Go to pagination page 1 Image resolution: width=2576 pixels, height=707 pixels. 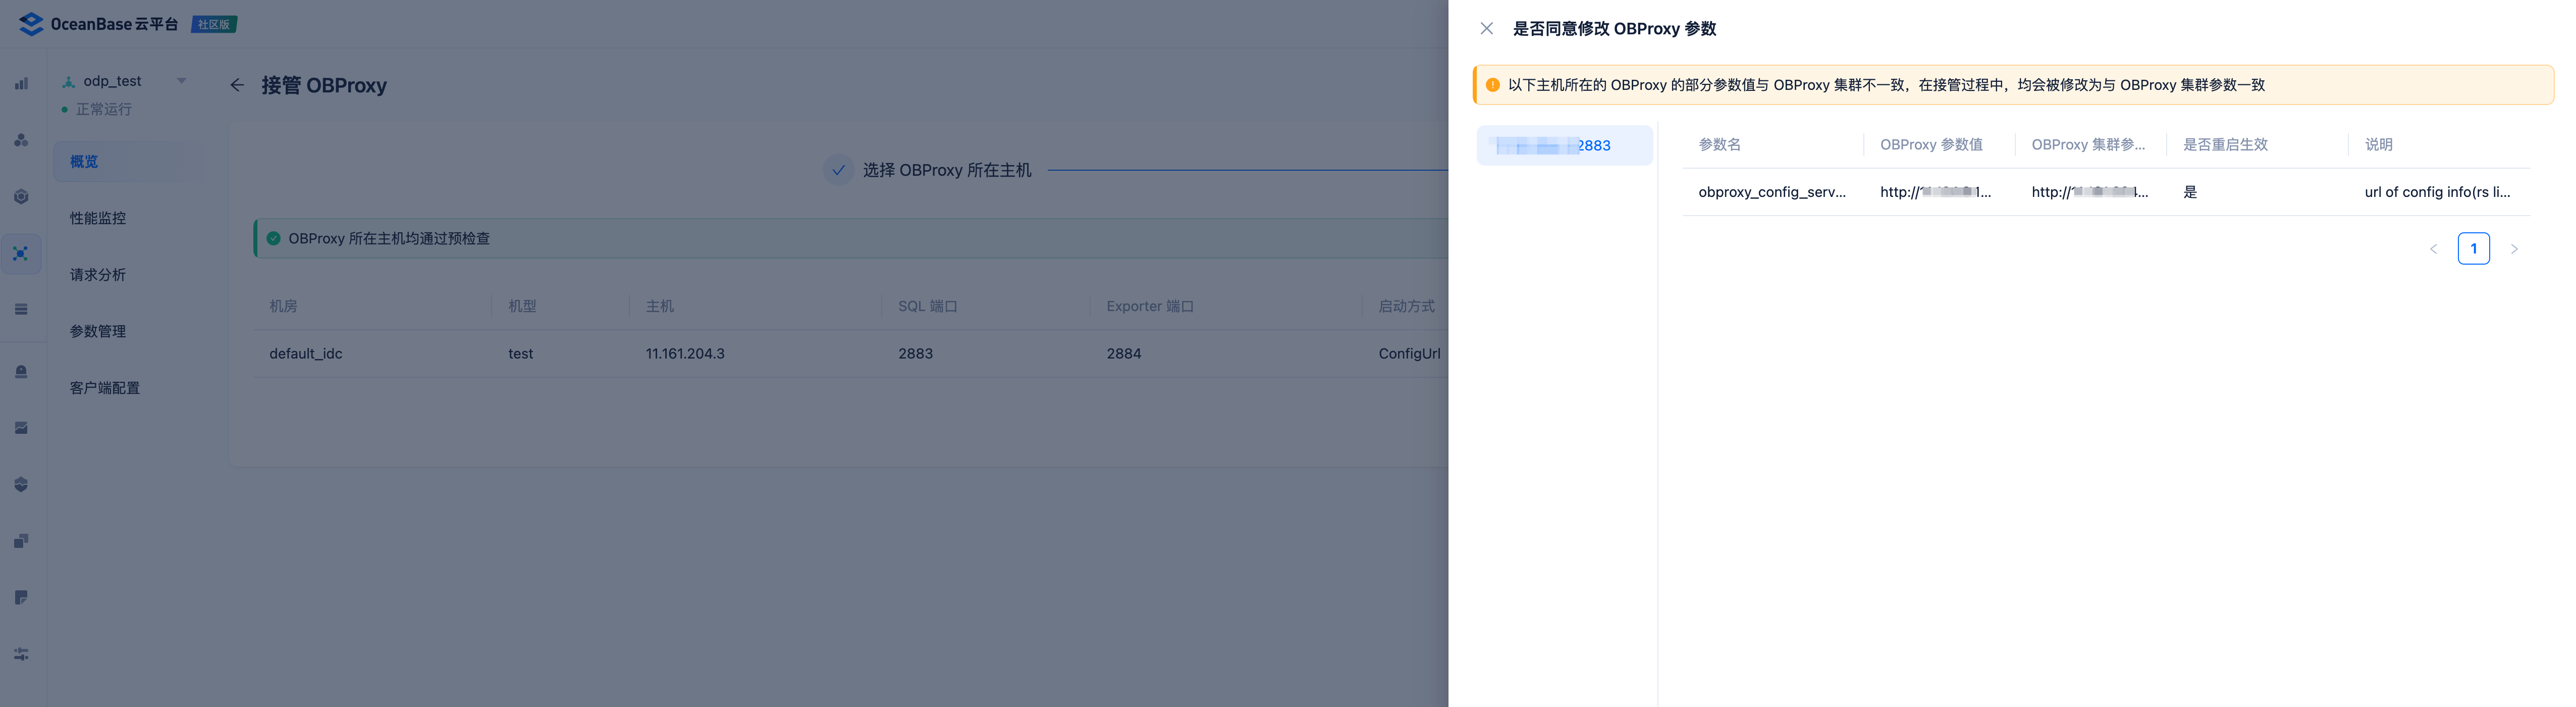(x=2473, y=249)
